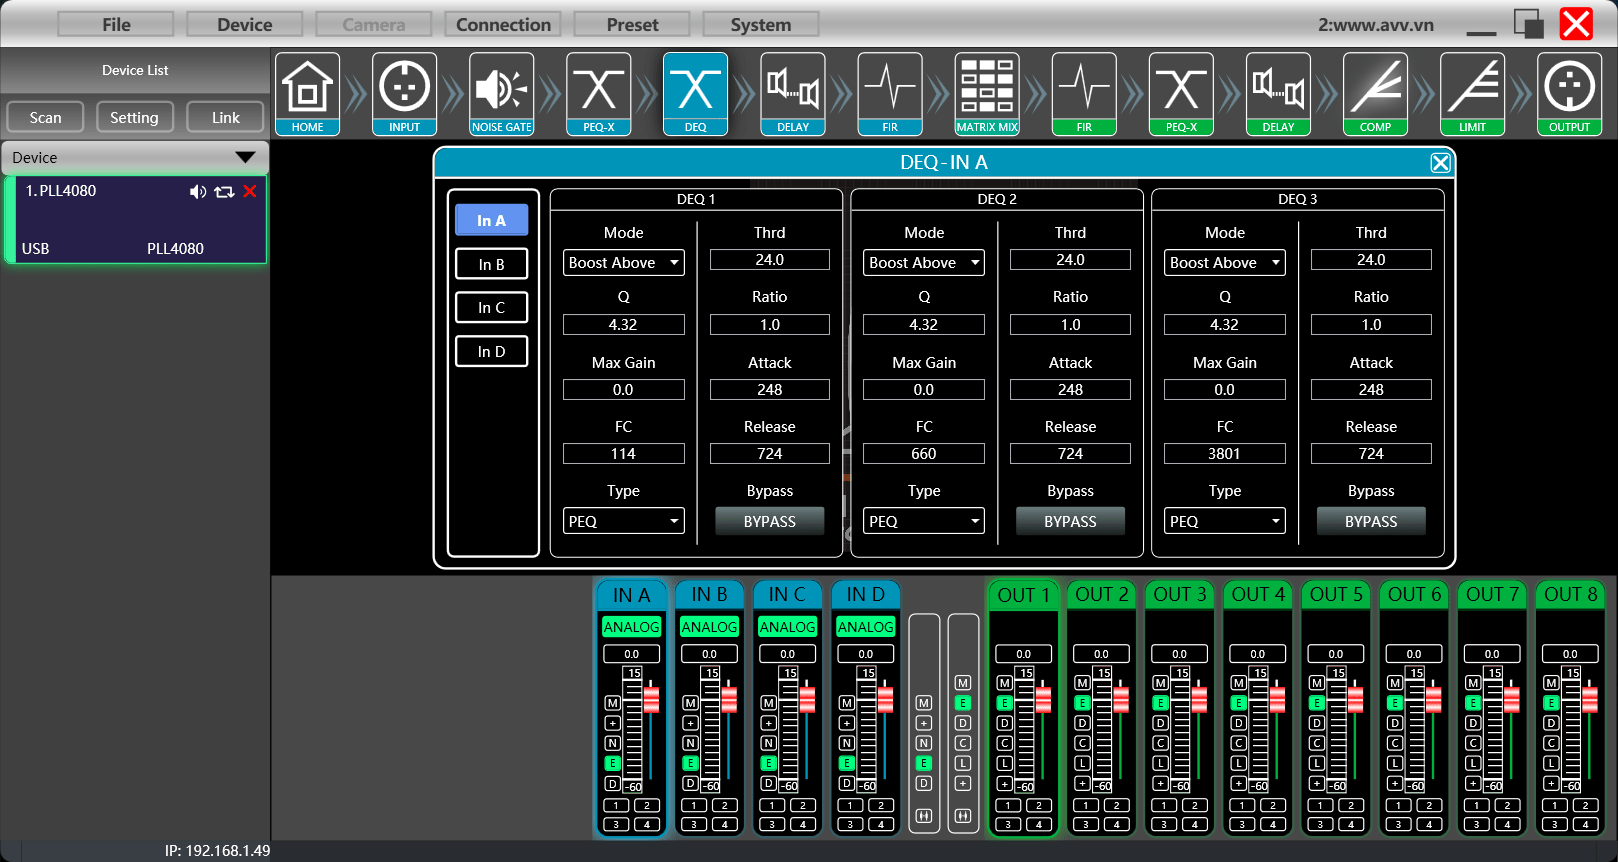Collapse the Device list expander arrow
This screenshot has height=862, width=1618.
coord(245,158)
